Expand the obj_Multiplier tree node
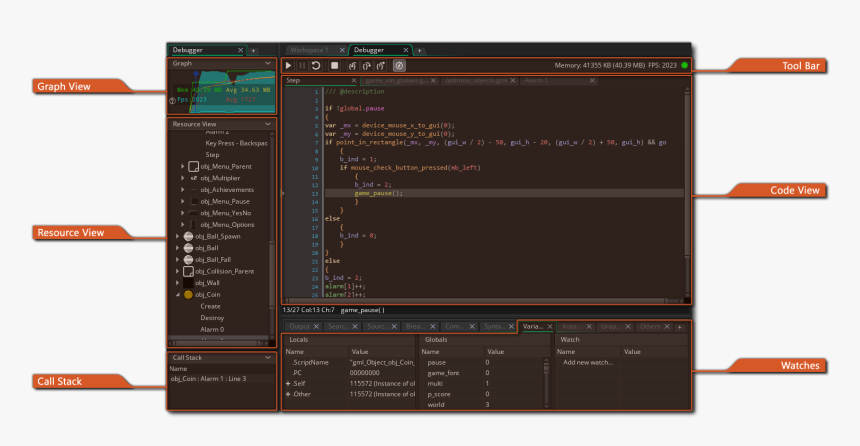 [183, 178]
